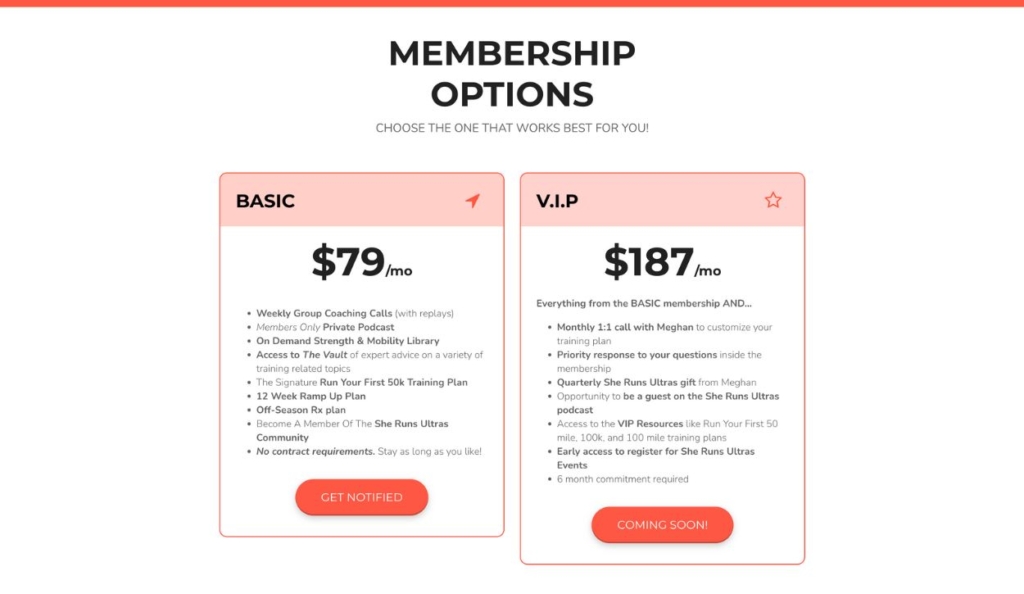Select the V.I.P plan header
The width and height of the screenshot is (1024, 594).
556,201
